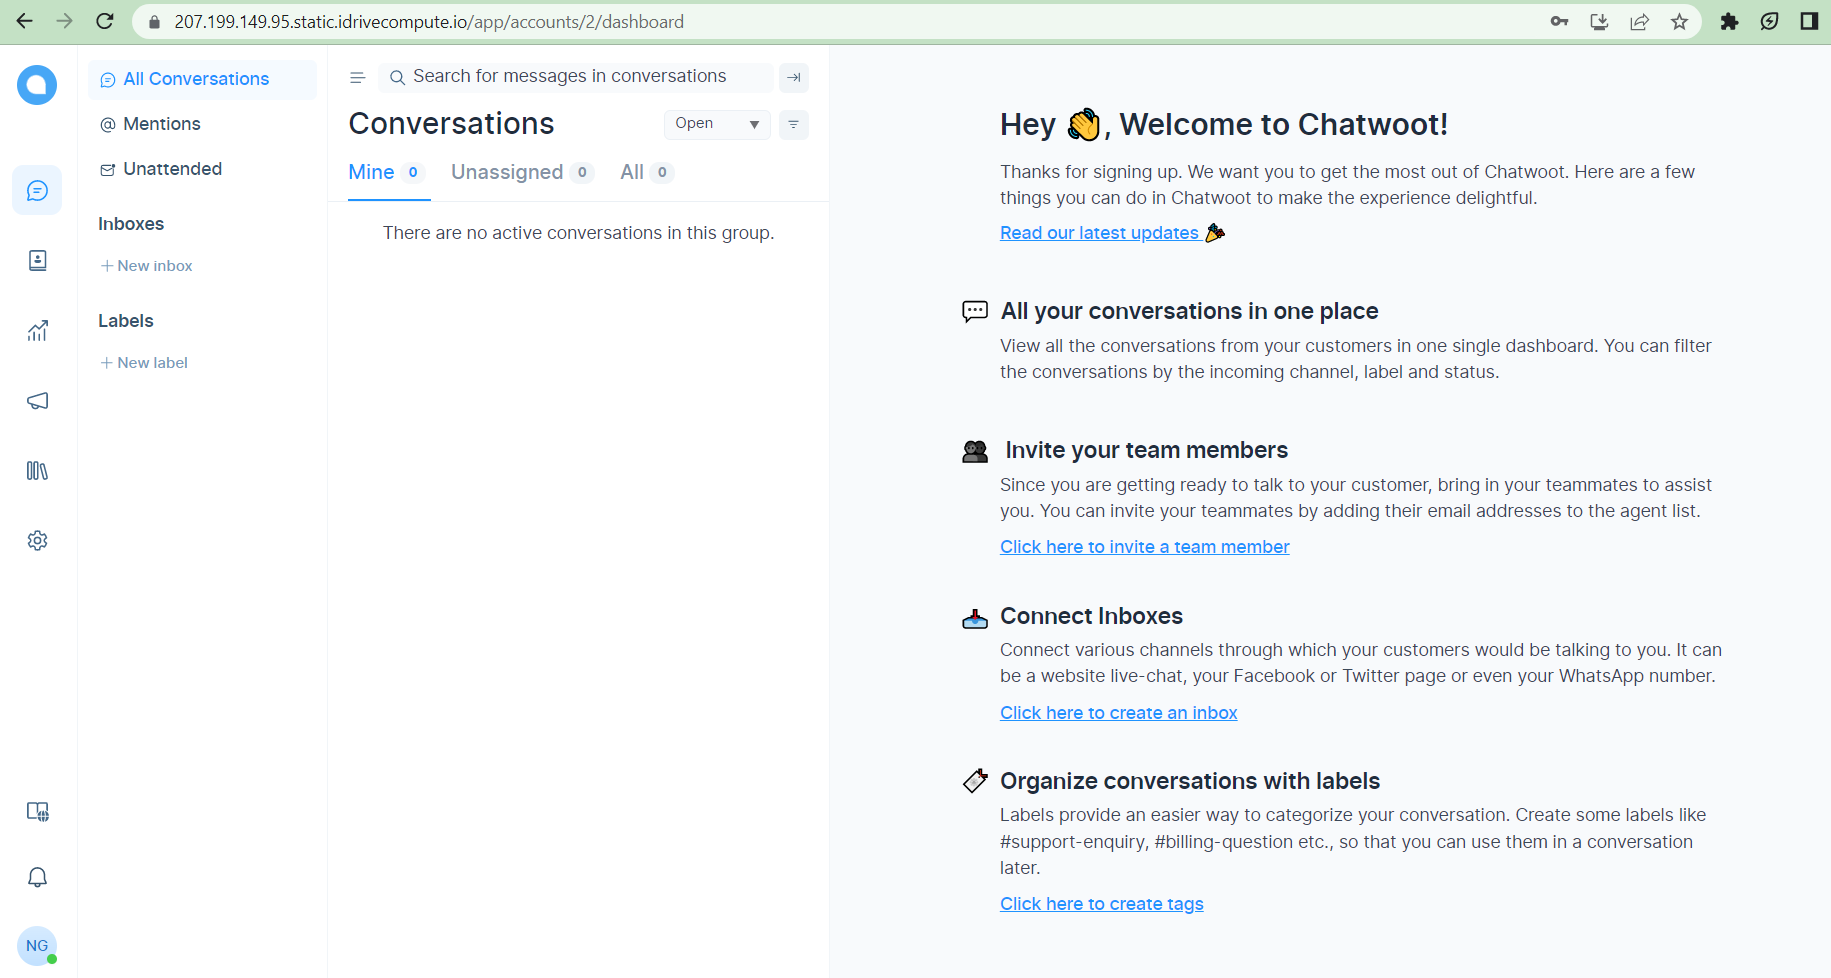Viewport: 1831px width, 978px height.
Task: Go back with the browser back arrow
Action: [x=25, y=21]
